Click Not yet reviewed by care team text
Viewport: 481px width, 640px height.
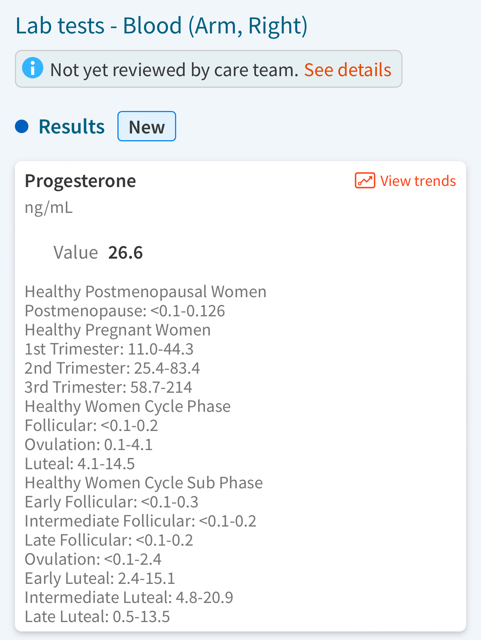pos(174,70)
